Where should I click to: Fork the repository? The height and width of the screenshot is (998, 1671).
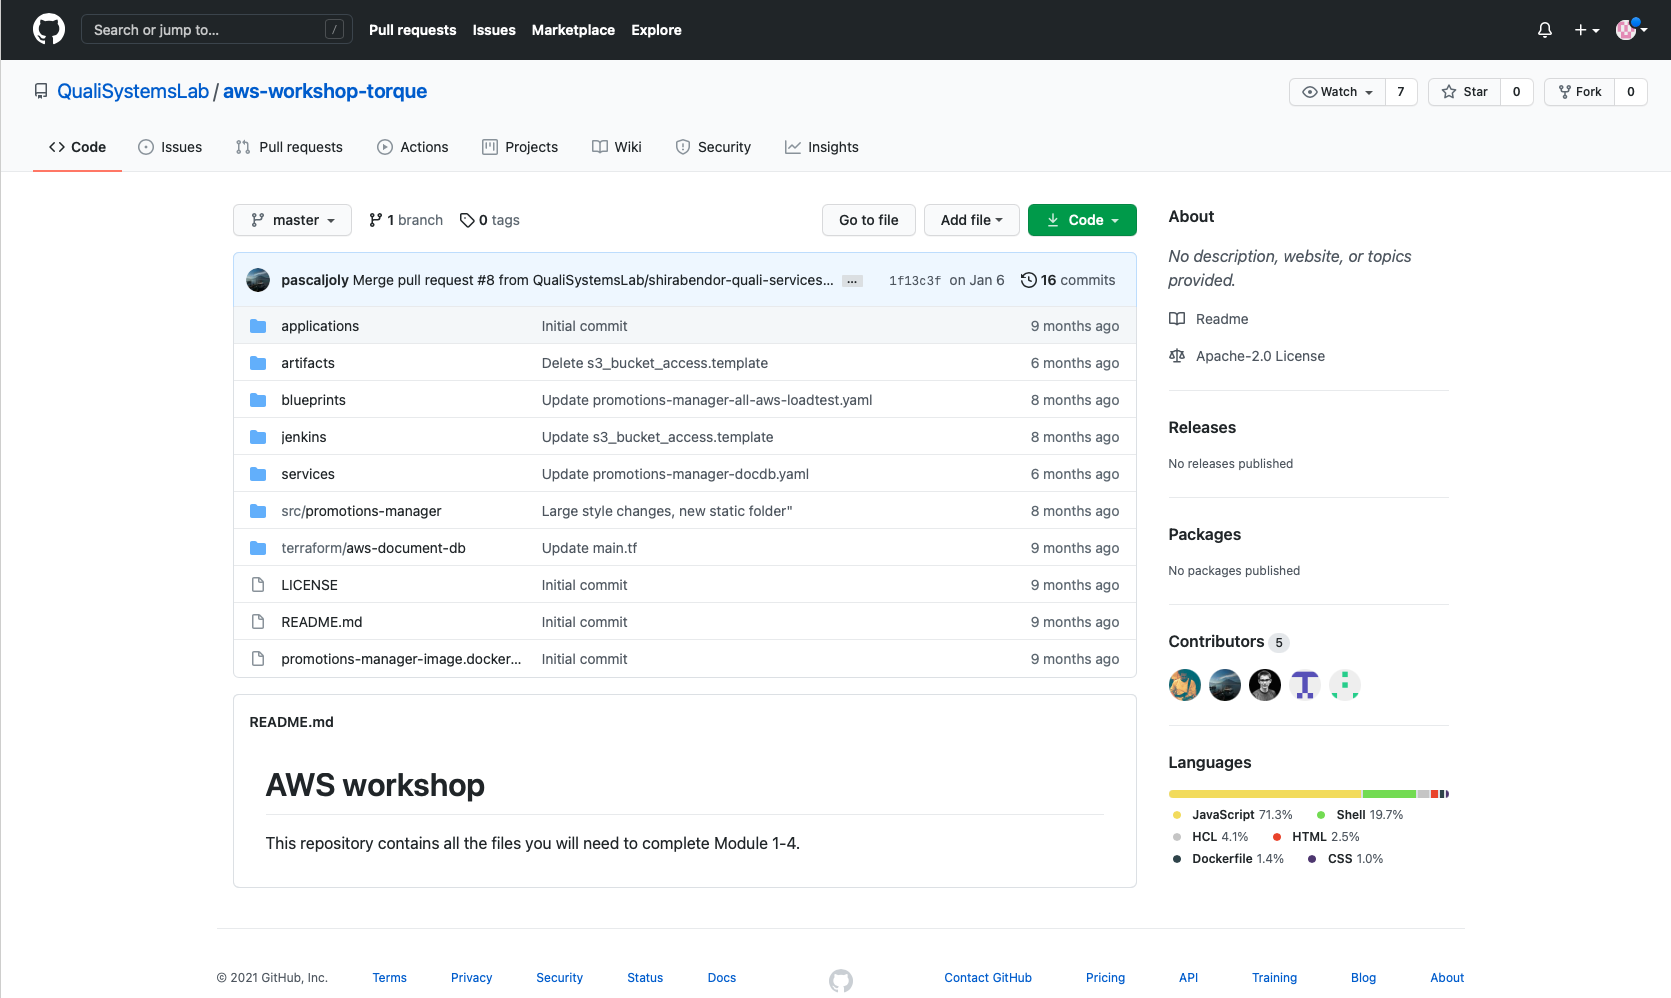tap(1579, 92)
